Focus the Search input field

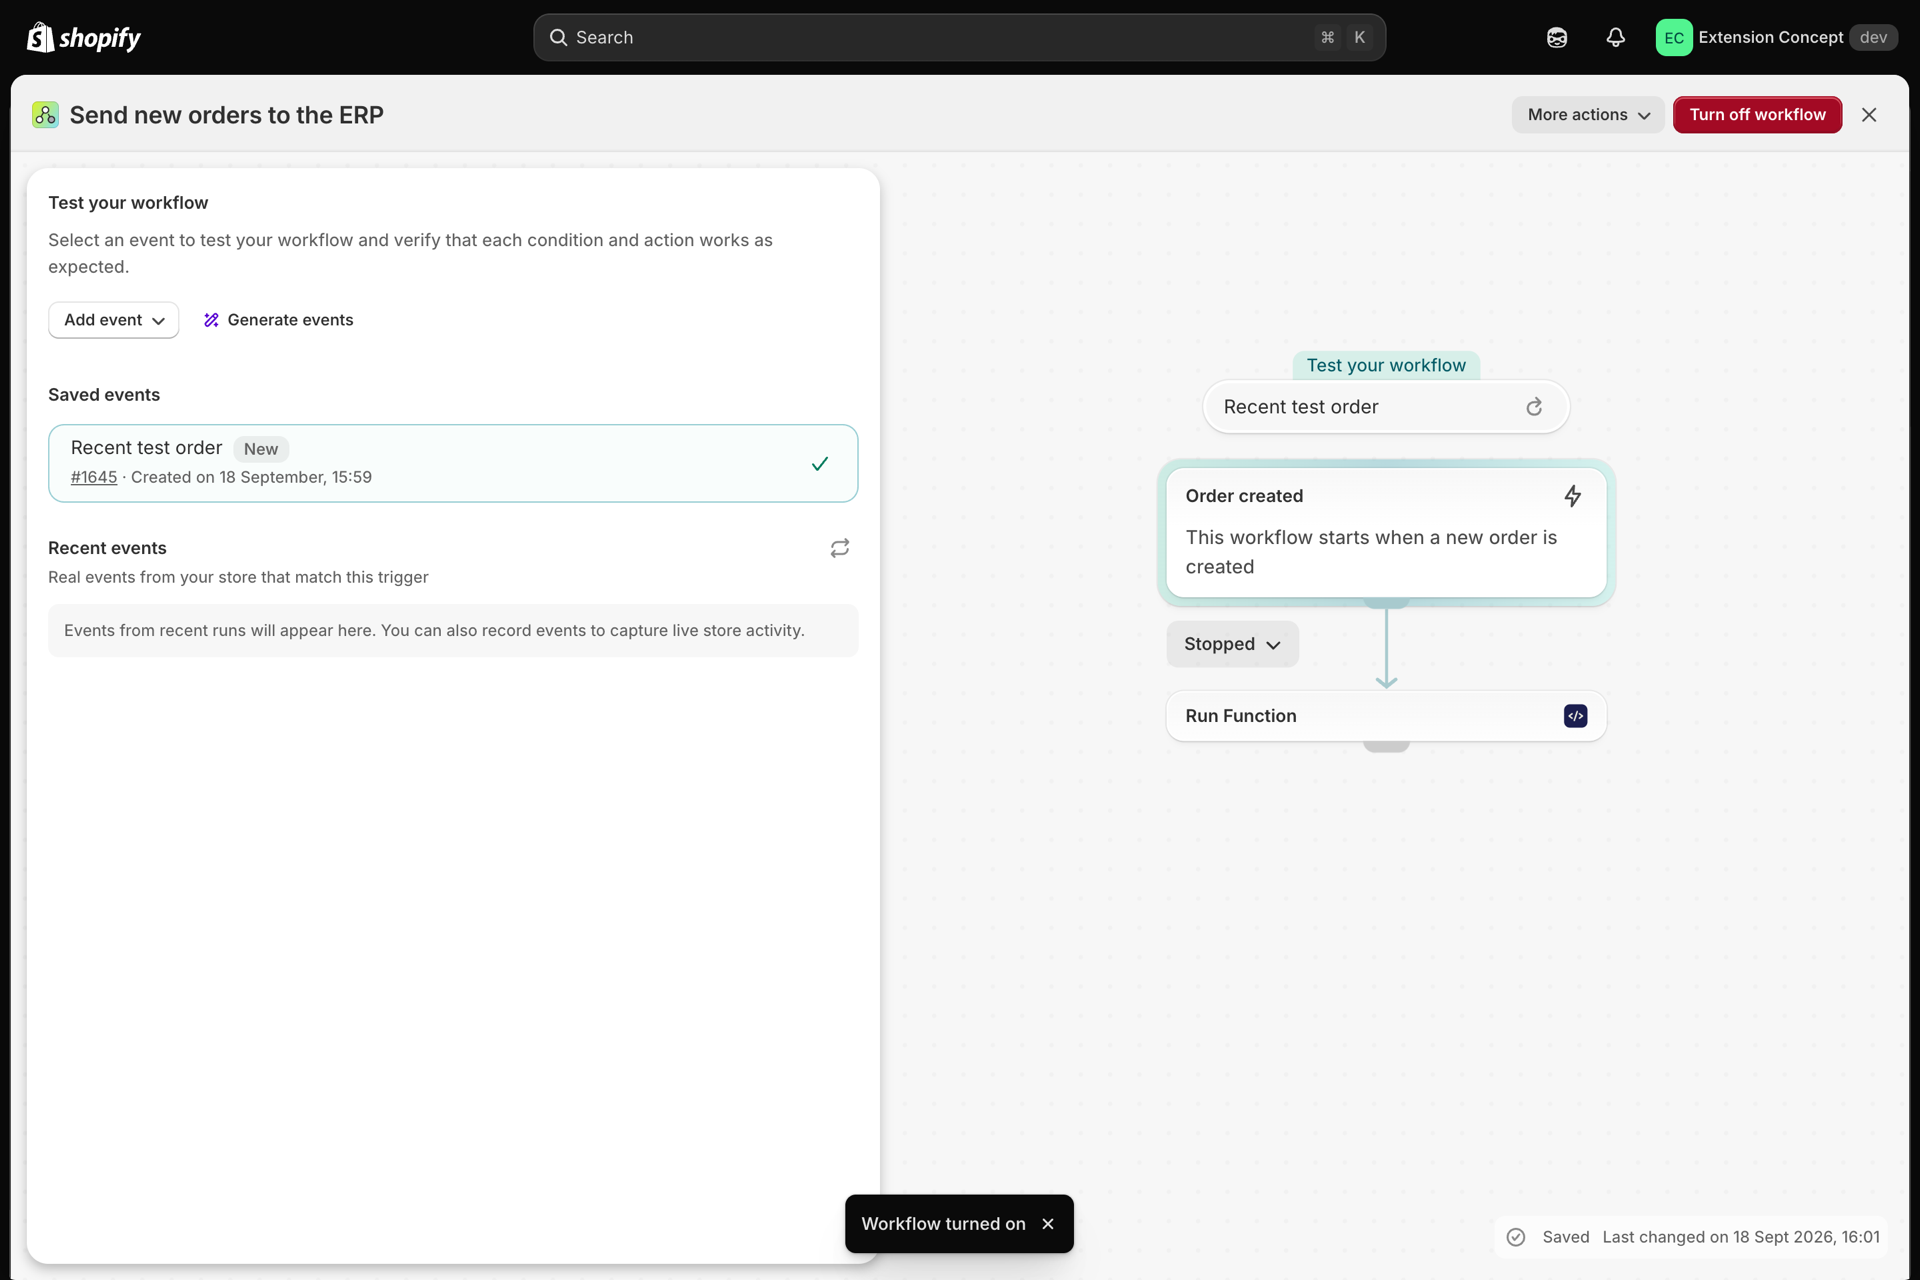click(959, 38)
